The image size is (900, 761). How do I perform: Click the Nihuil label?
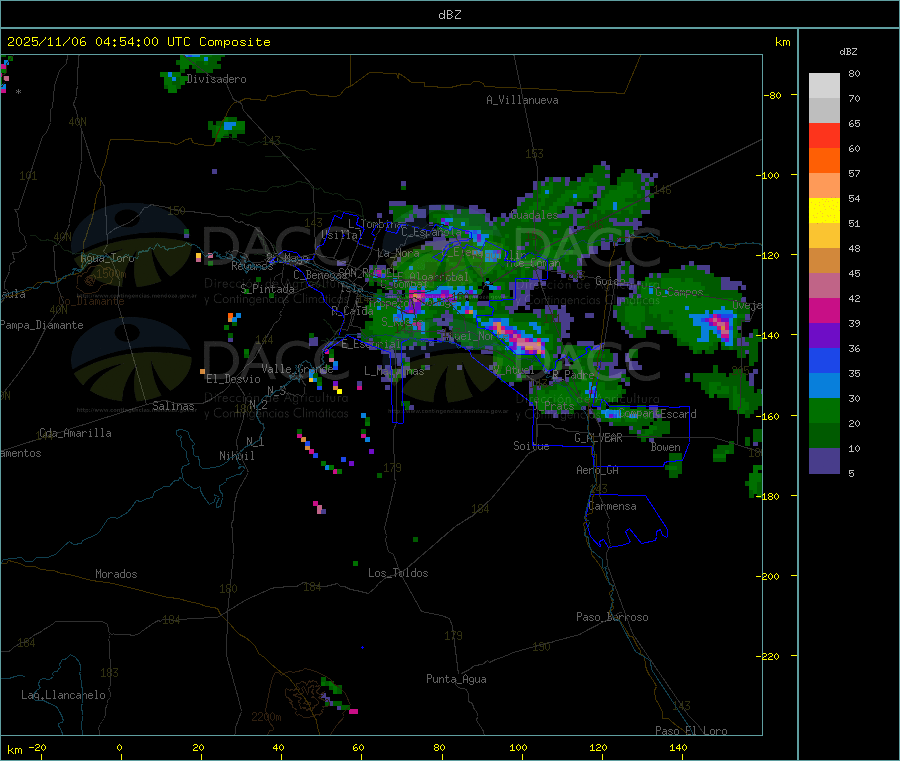click(x=237, y=456)
